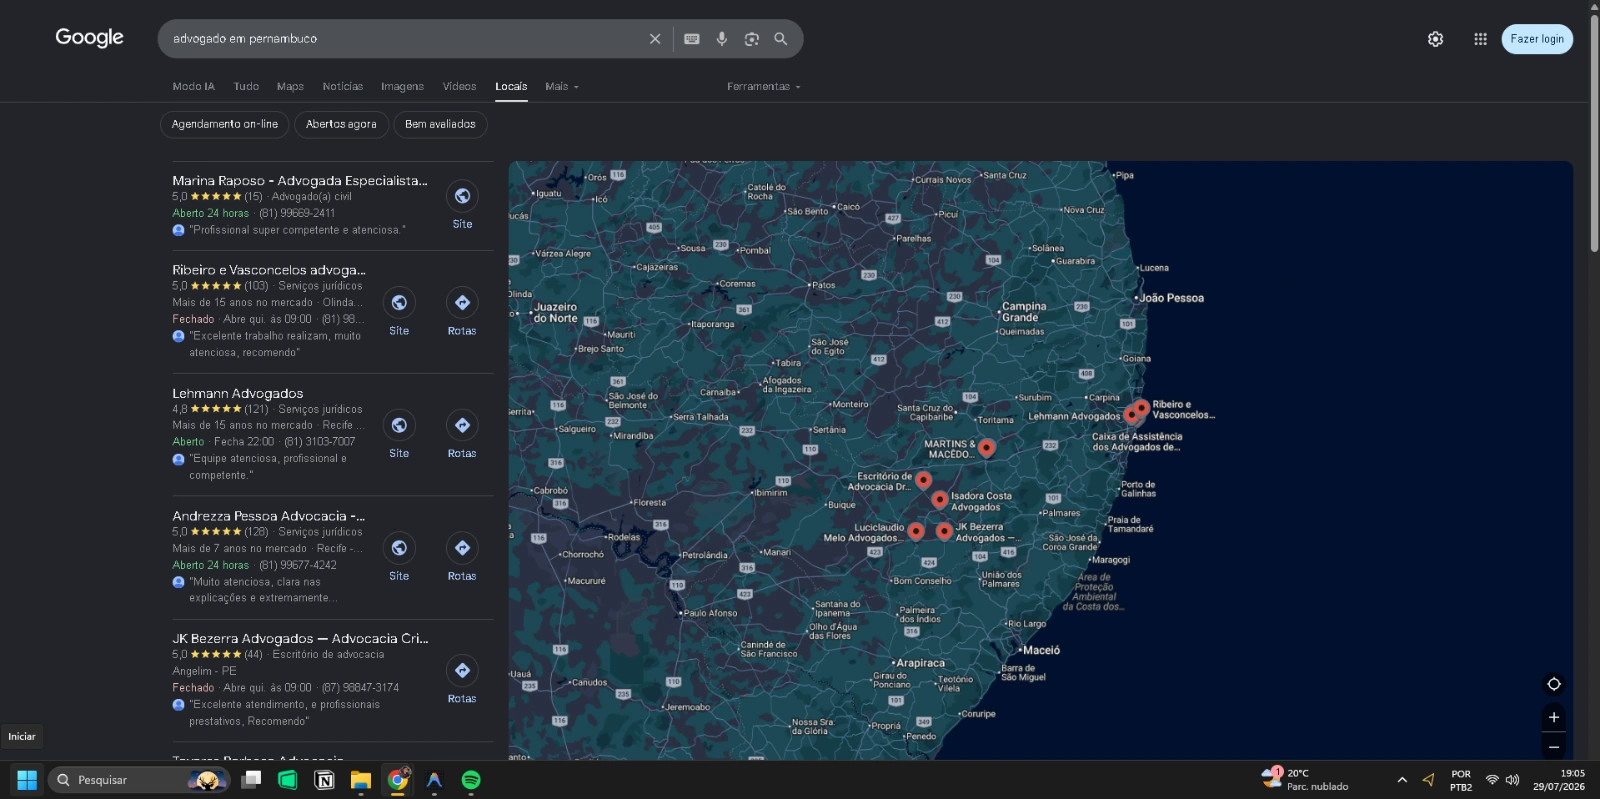Open the Vídeos tab

click(x=459, y=87)
